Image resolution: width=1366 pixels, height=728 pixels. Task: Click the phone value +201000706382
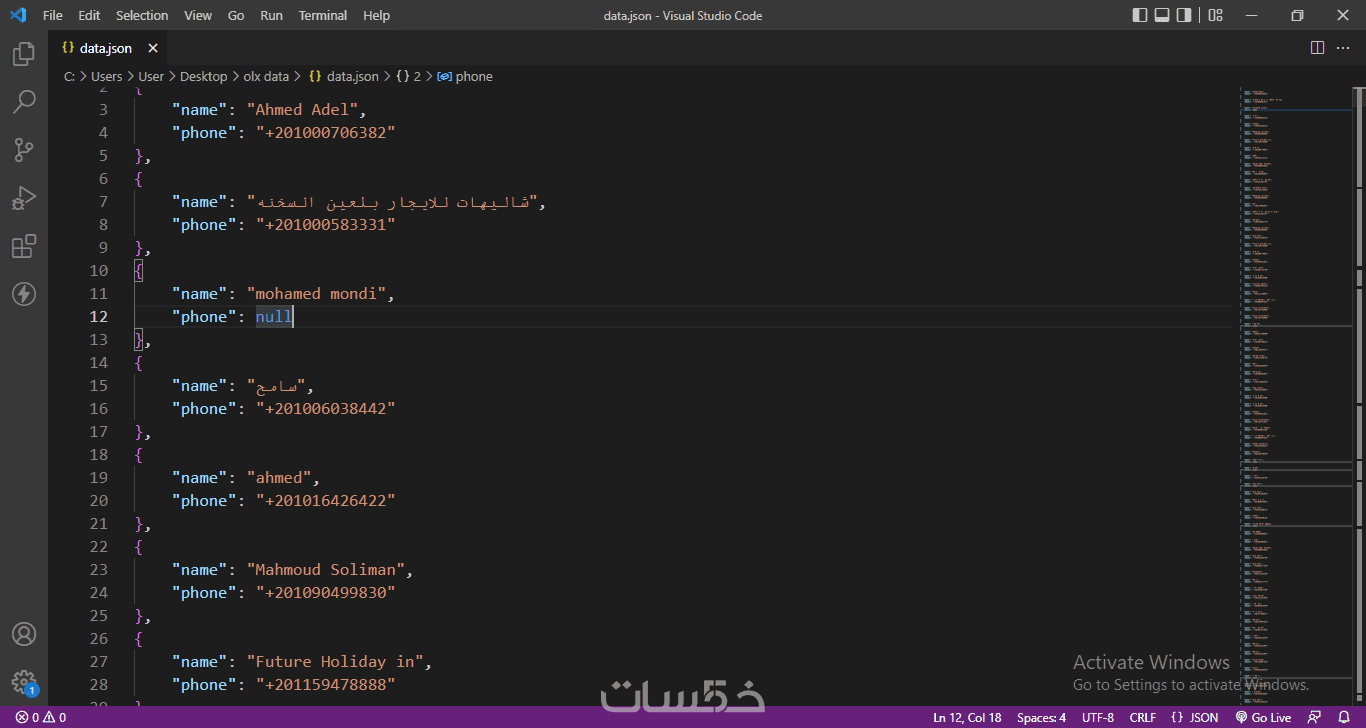coord(326,133)
